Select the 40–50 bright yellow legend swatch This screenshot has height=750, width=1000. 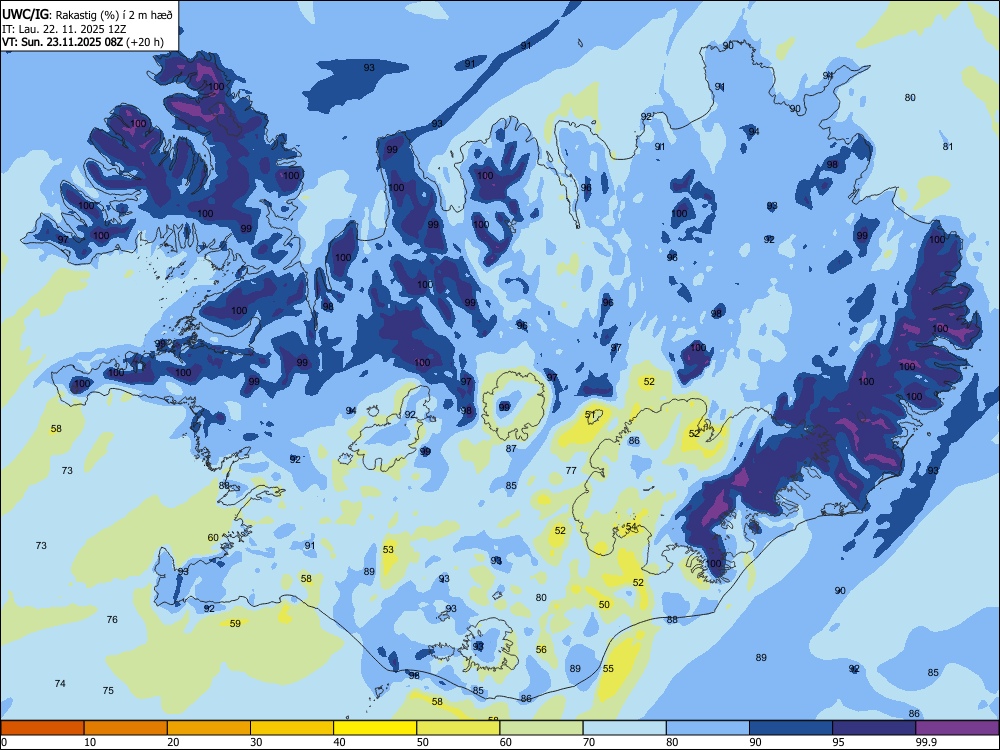[x=375, y=728]
